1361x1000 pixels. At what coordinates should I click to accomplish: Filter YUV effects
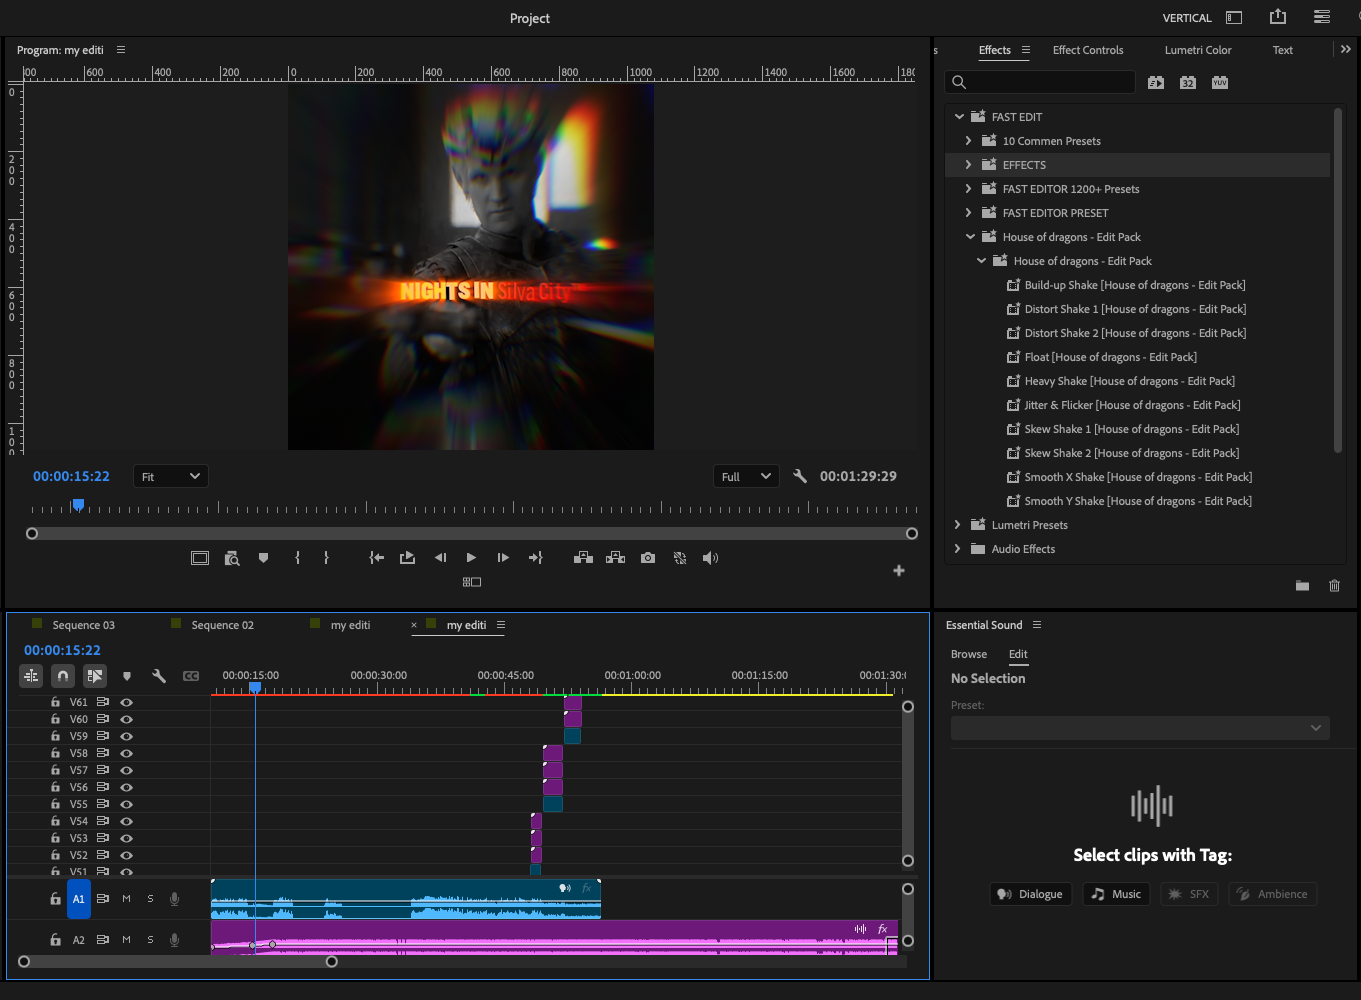[1220, 83]
